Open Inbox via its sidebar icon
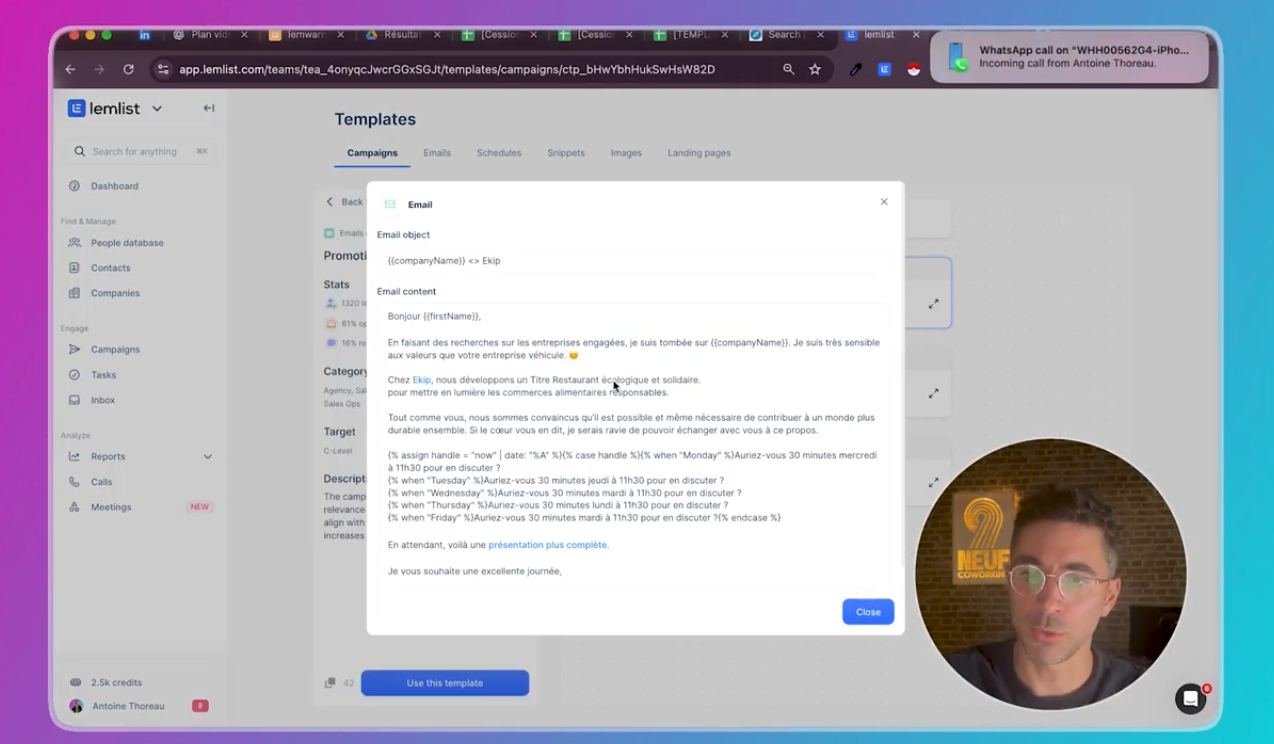Viewport: 1274px width, 744px height. coord(74,400)
